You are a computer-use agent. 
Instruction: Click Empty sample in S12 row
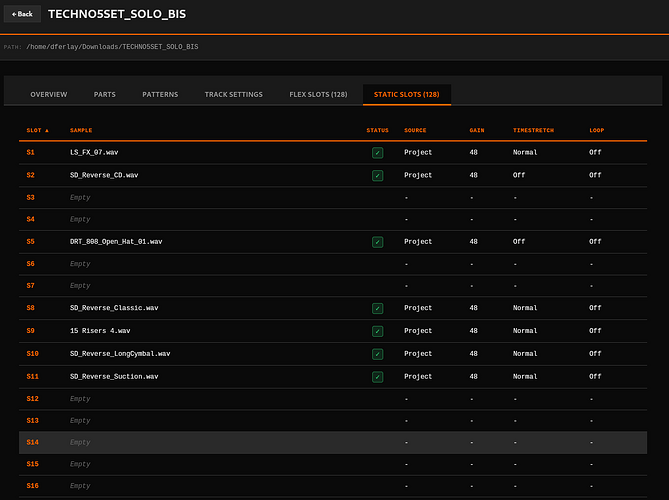[x=80, y=398]
